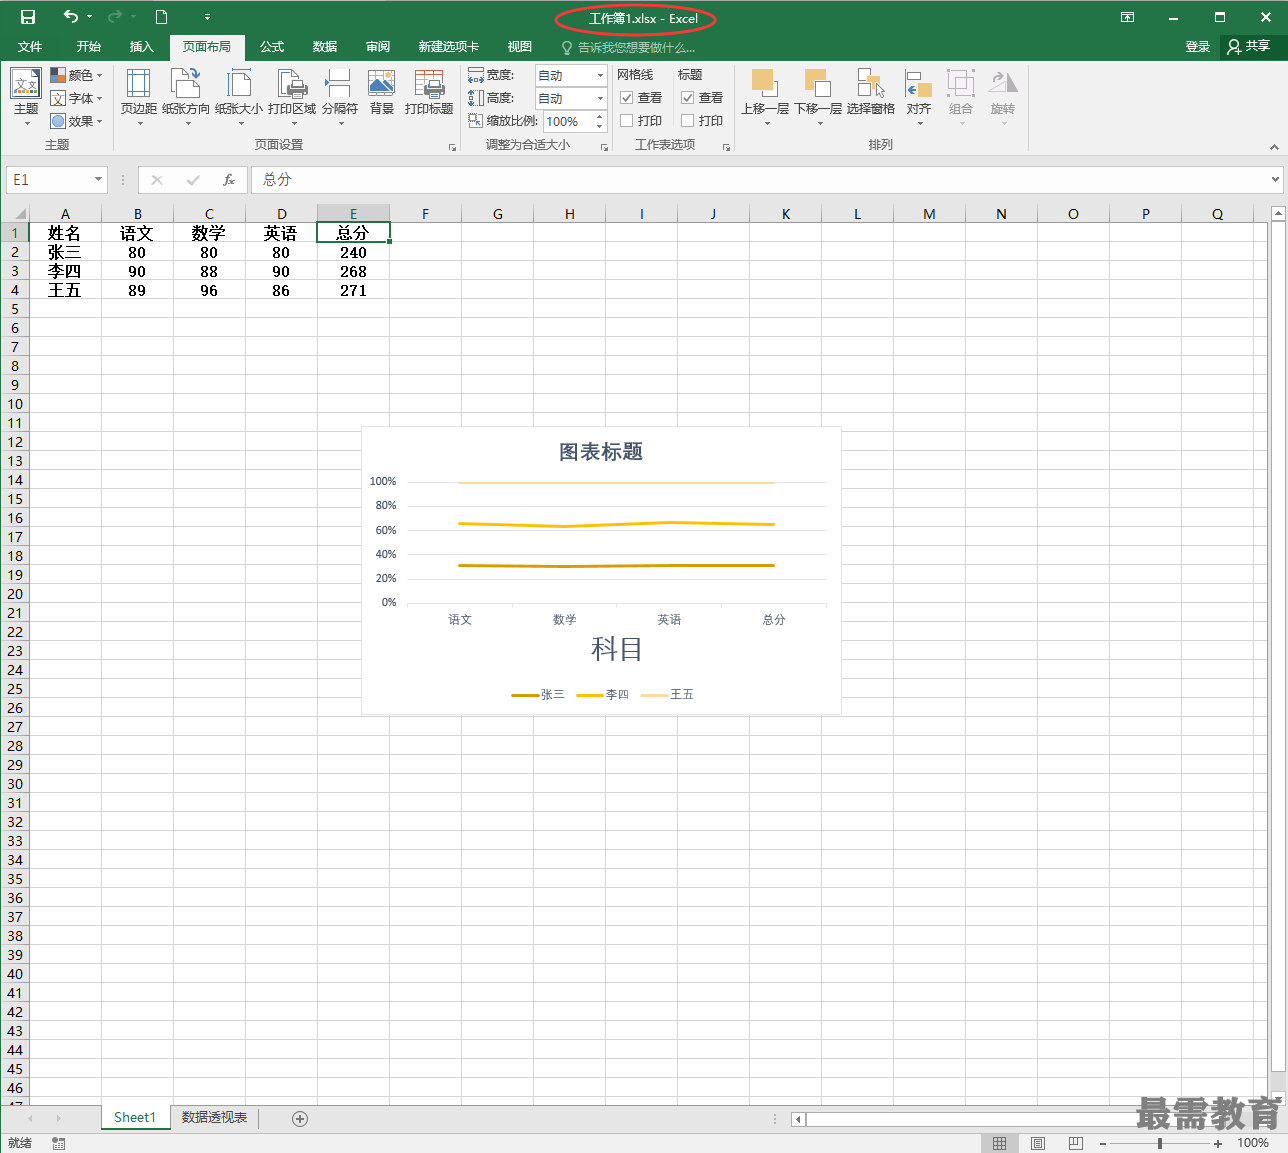Click the 组合 group icon
1288x1153 pixels.
coord(961,83)
